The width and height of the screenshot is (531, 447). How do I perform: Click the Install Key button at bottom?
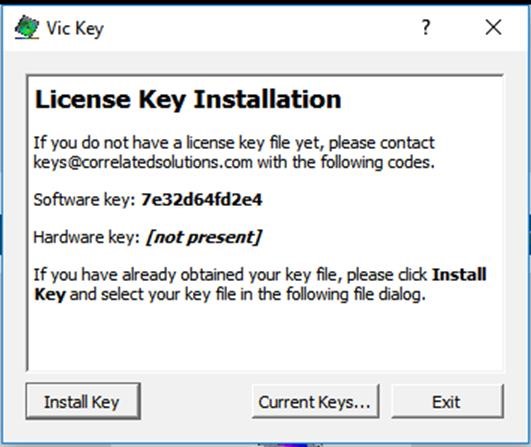(83, 402)
